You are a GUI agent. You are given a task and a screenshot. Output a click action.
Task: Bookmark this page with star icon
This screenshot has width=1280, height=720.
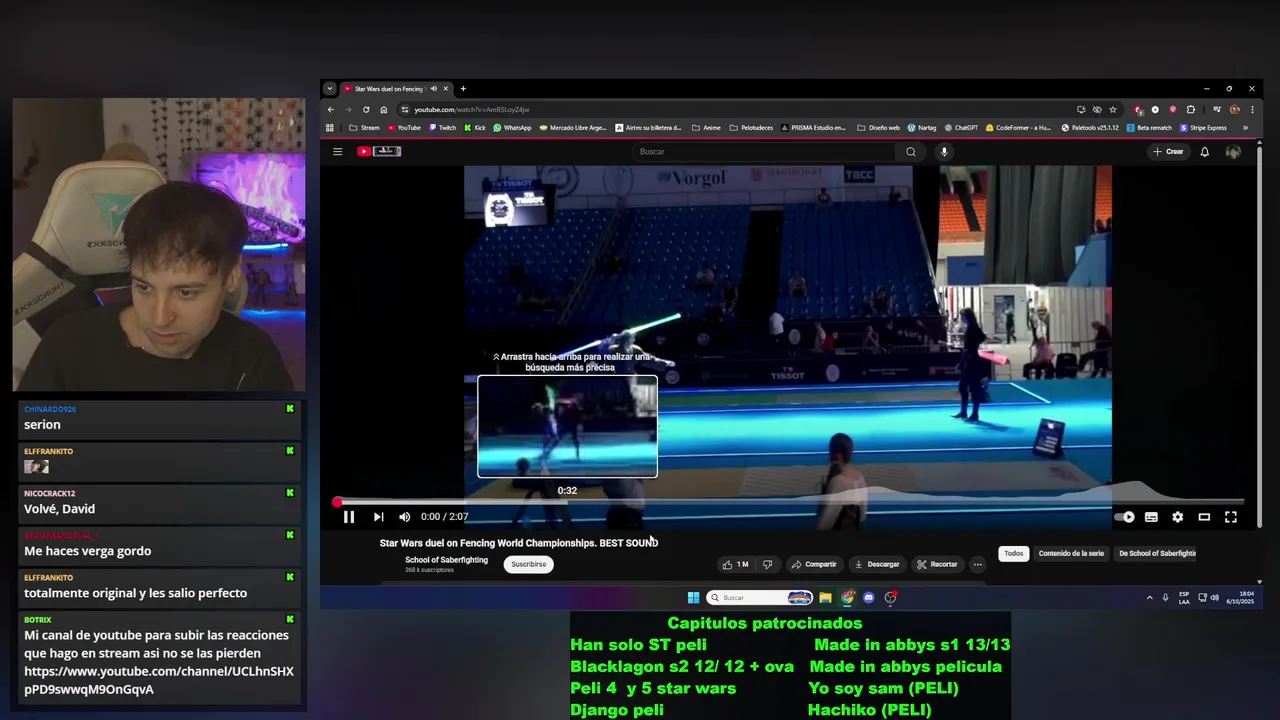pyautogui.click(x=1113, y=109)
